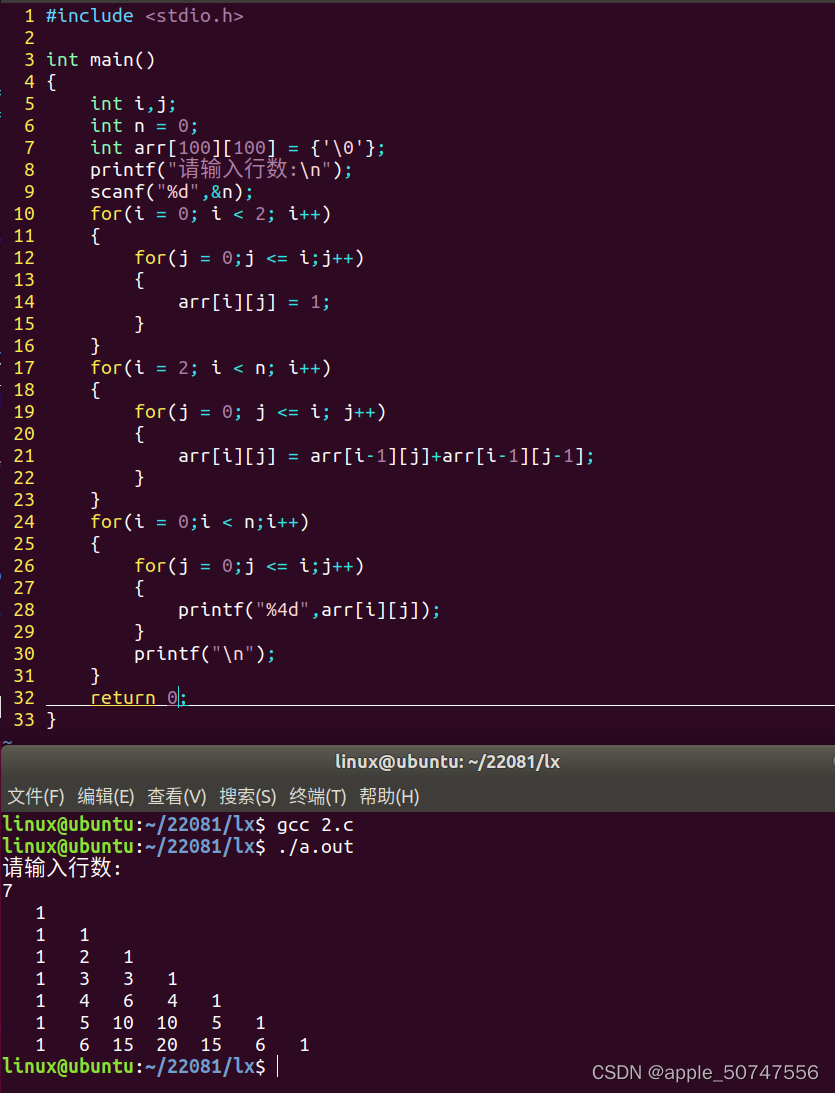Click the arr[100][100] declaration line

click(238, 148)
